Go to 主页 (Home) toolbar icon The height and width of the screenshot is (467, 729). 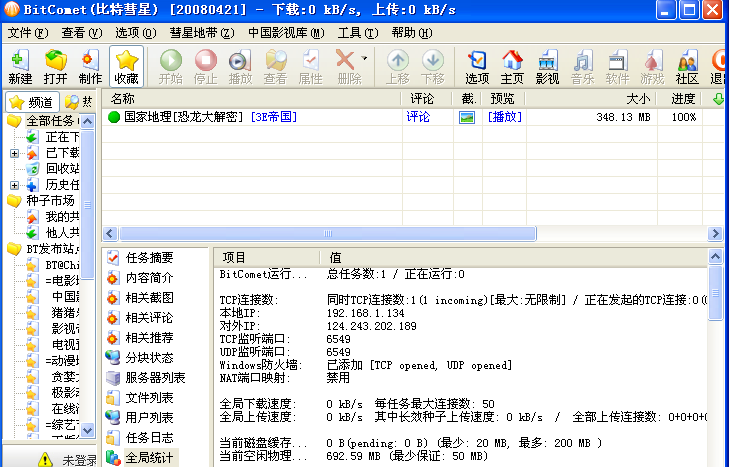(512, 67)
